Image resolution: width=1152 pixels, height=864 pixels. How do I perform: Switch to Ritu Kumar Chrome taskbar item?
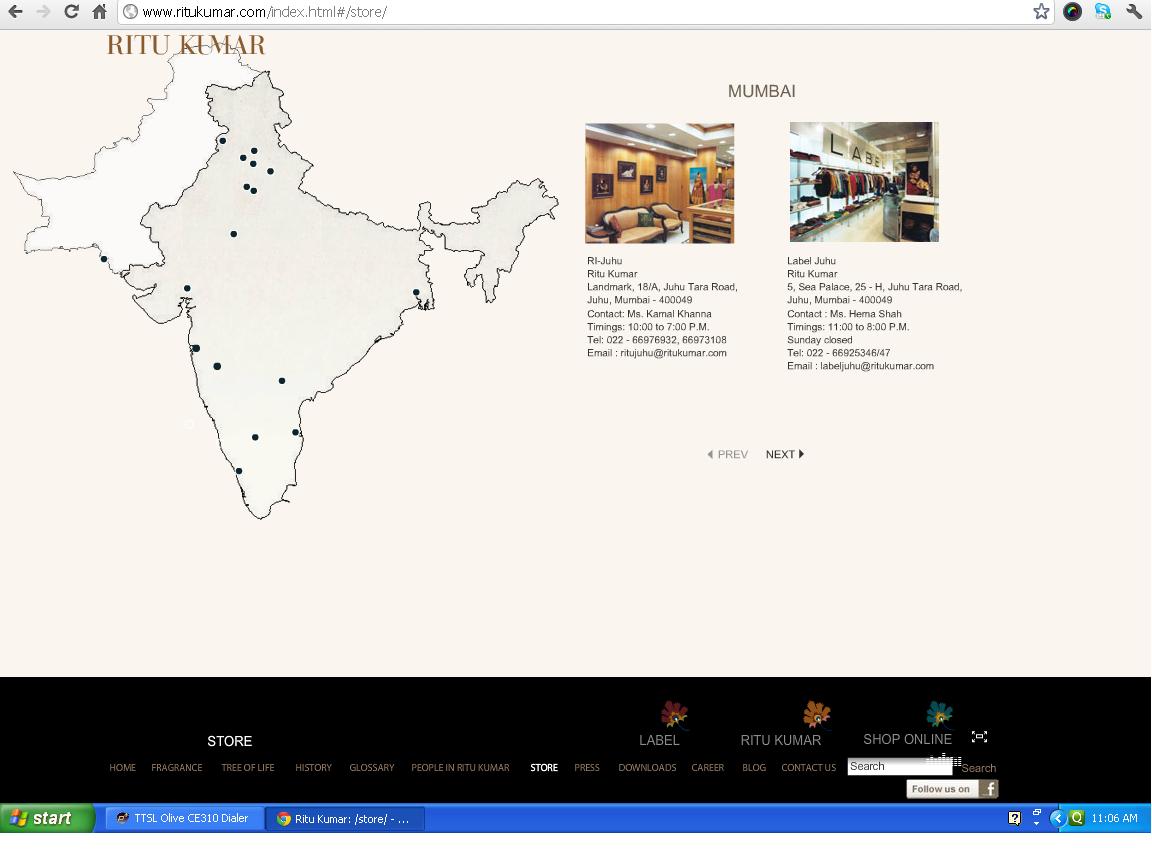click(x=345, y=818)
